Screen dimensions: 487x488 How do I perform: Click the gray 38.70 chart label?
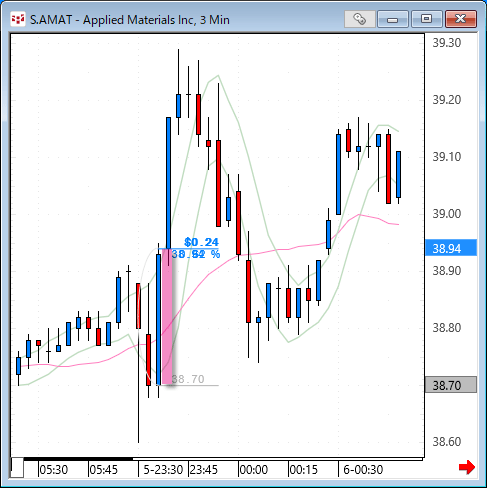[x=188, y=379]
